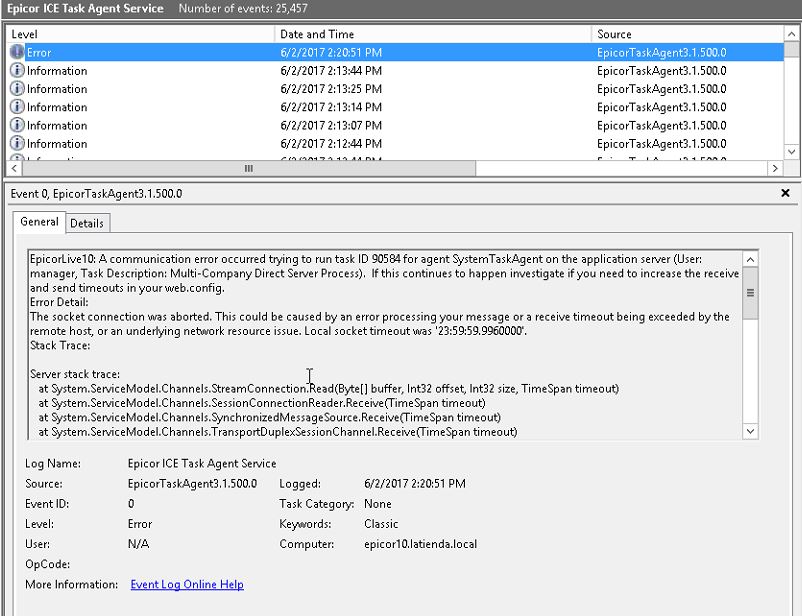802x616 pixels.
Task: Close the event details pane
Action: coord(785,193)
